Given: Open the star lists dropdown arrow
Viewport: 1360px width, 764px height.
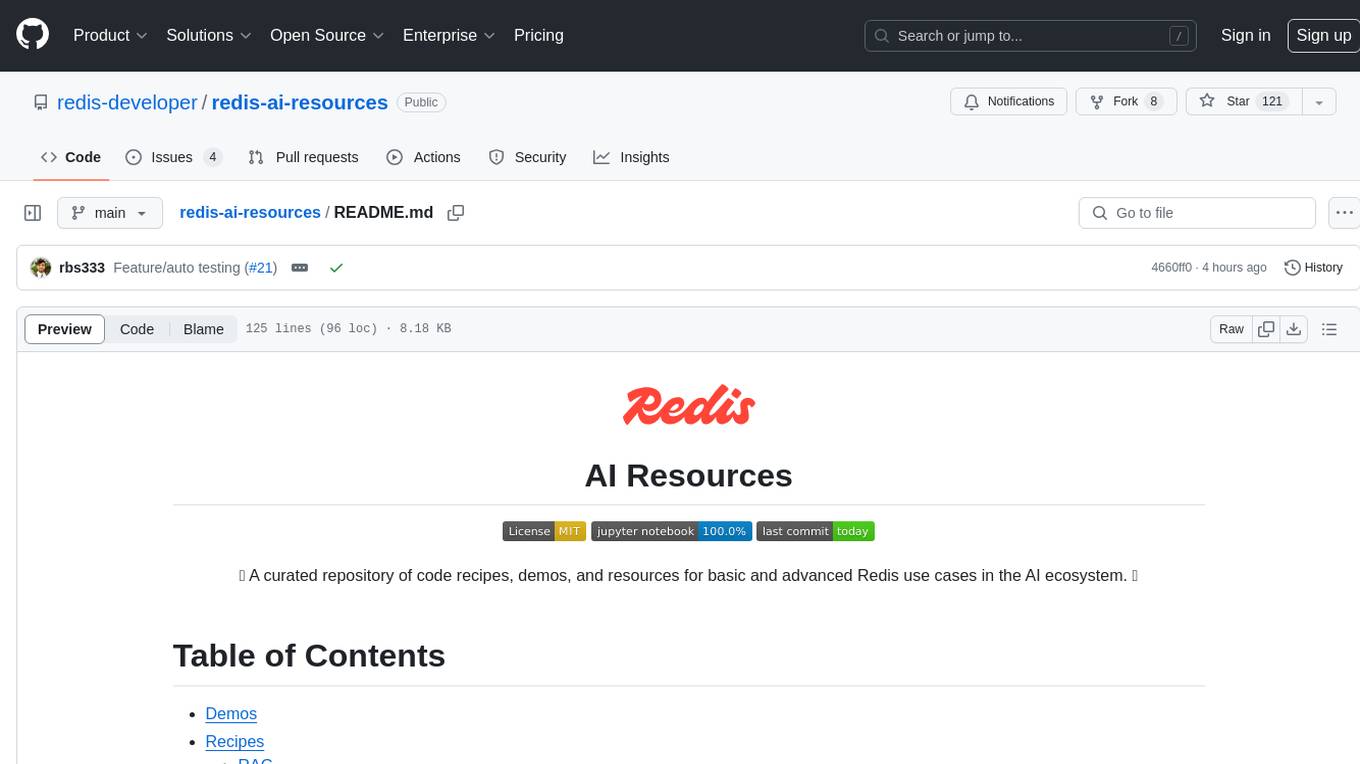Looking at the screenshot, I should coord(1319,102).
